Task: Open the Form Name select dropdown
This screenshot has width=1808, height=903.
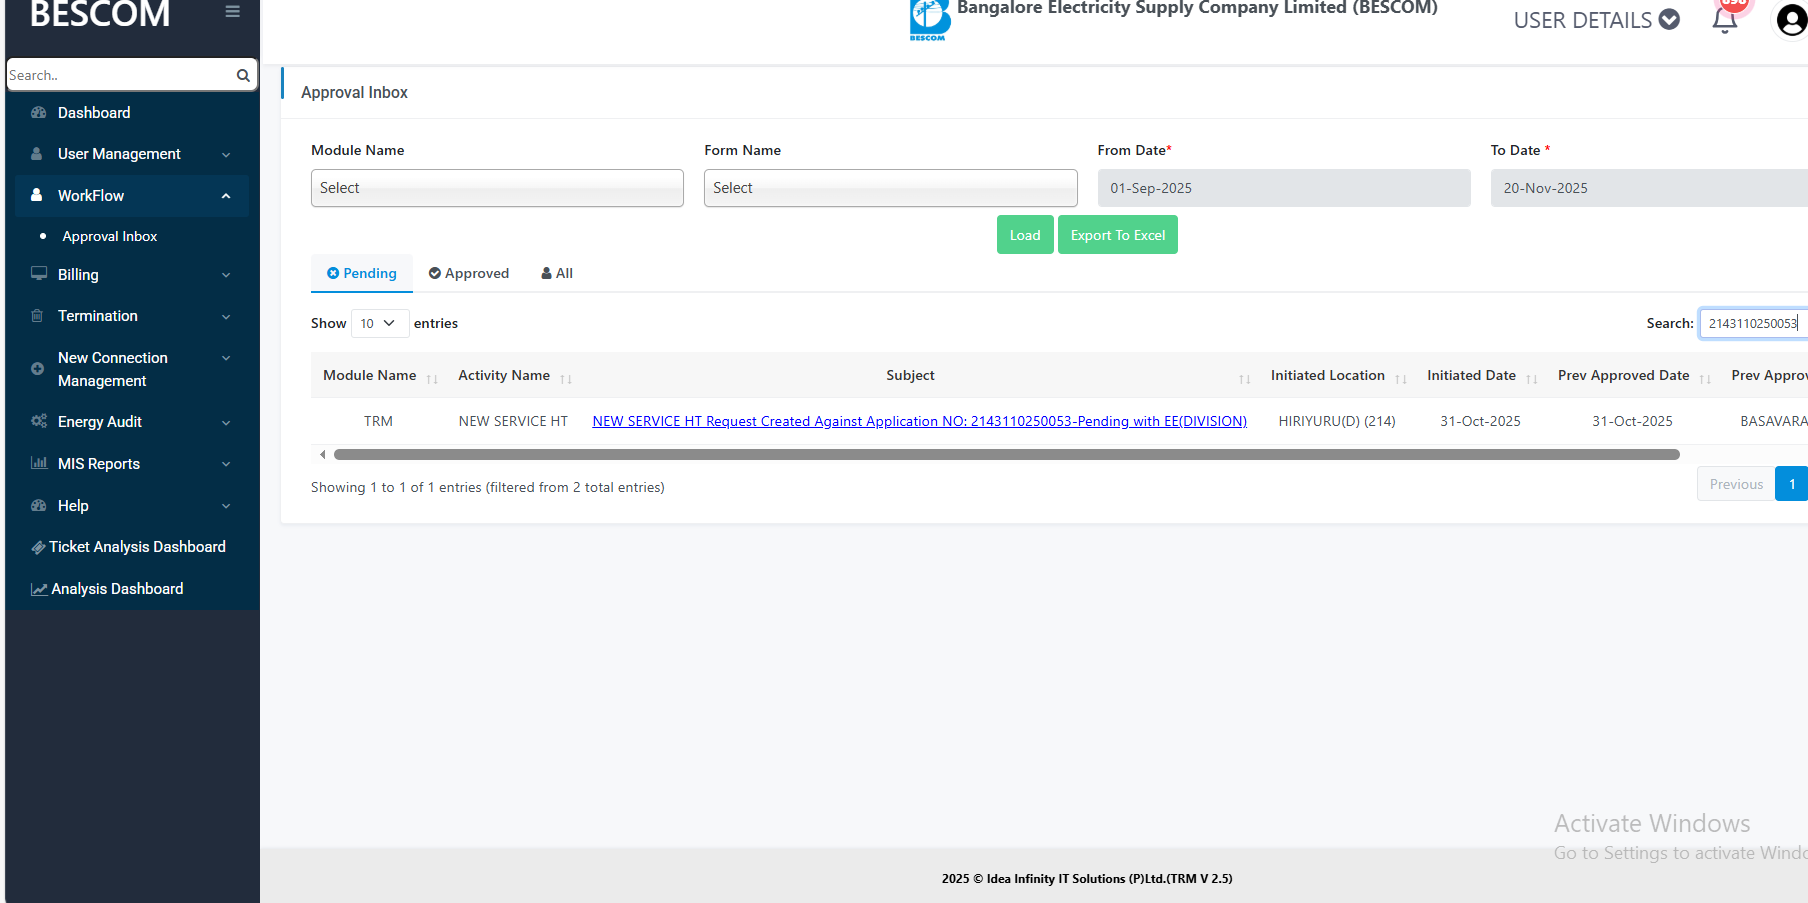Action: pyautogui.click(x=890, y=188)
